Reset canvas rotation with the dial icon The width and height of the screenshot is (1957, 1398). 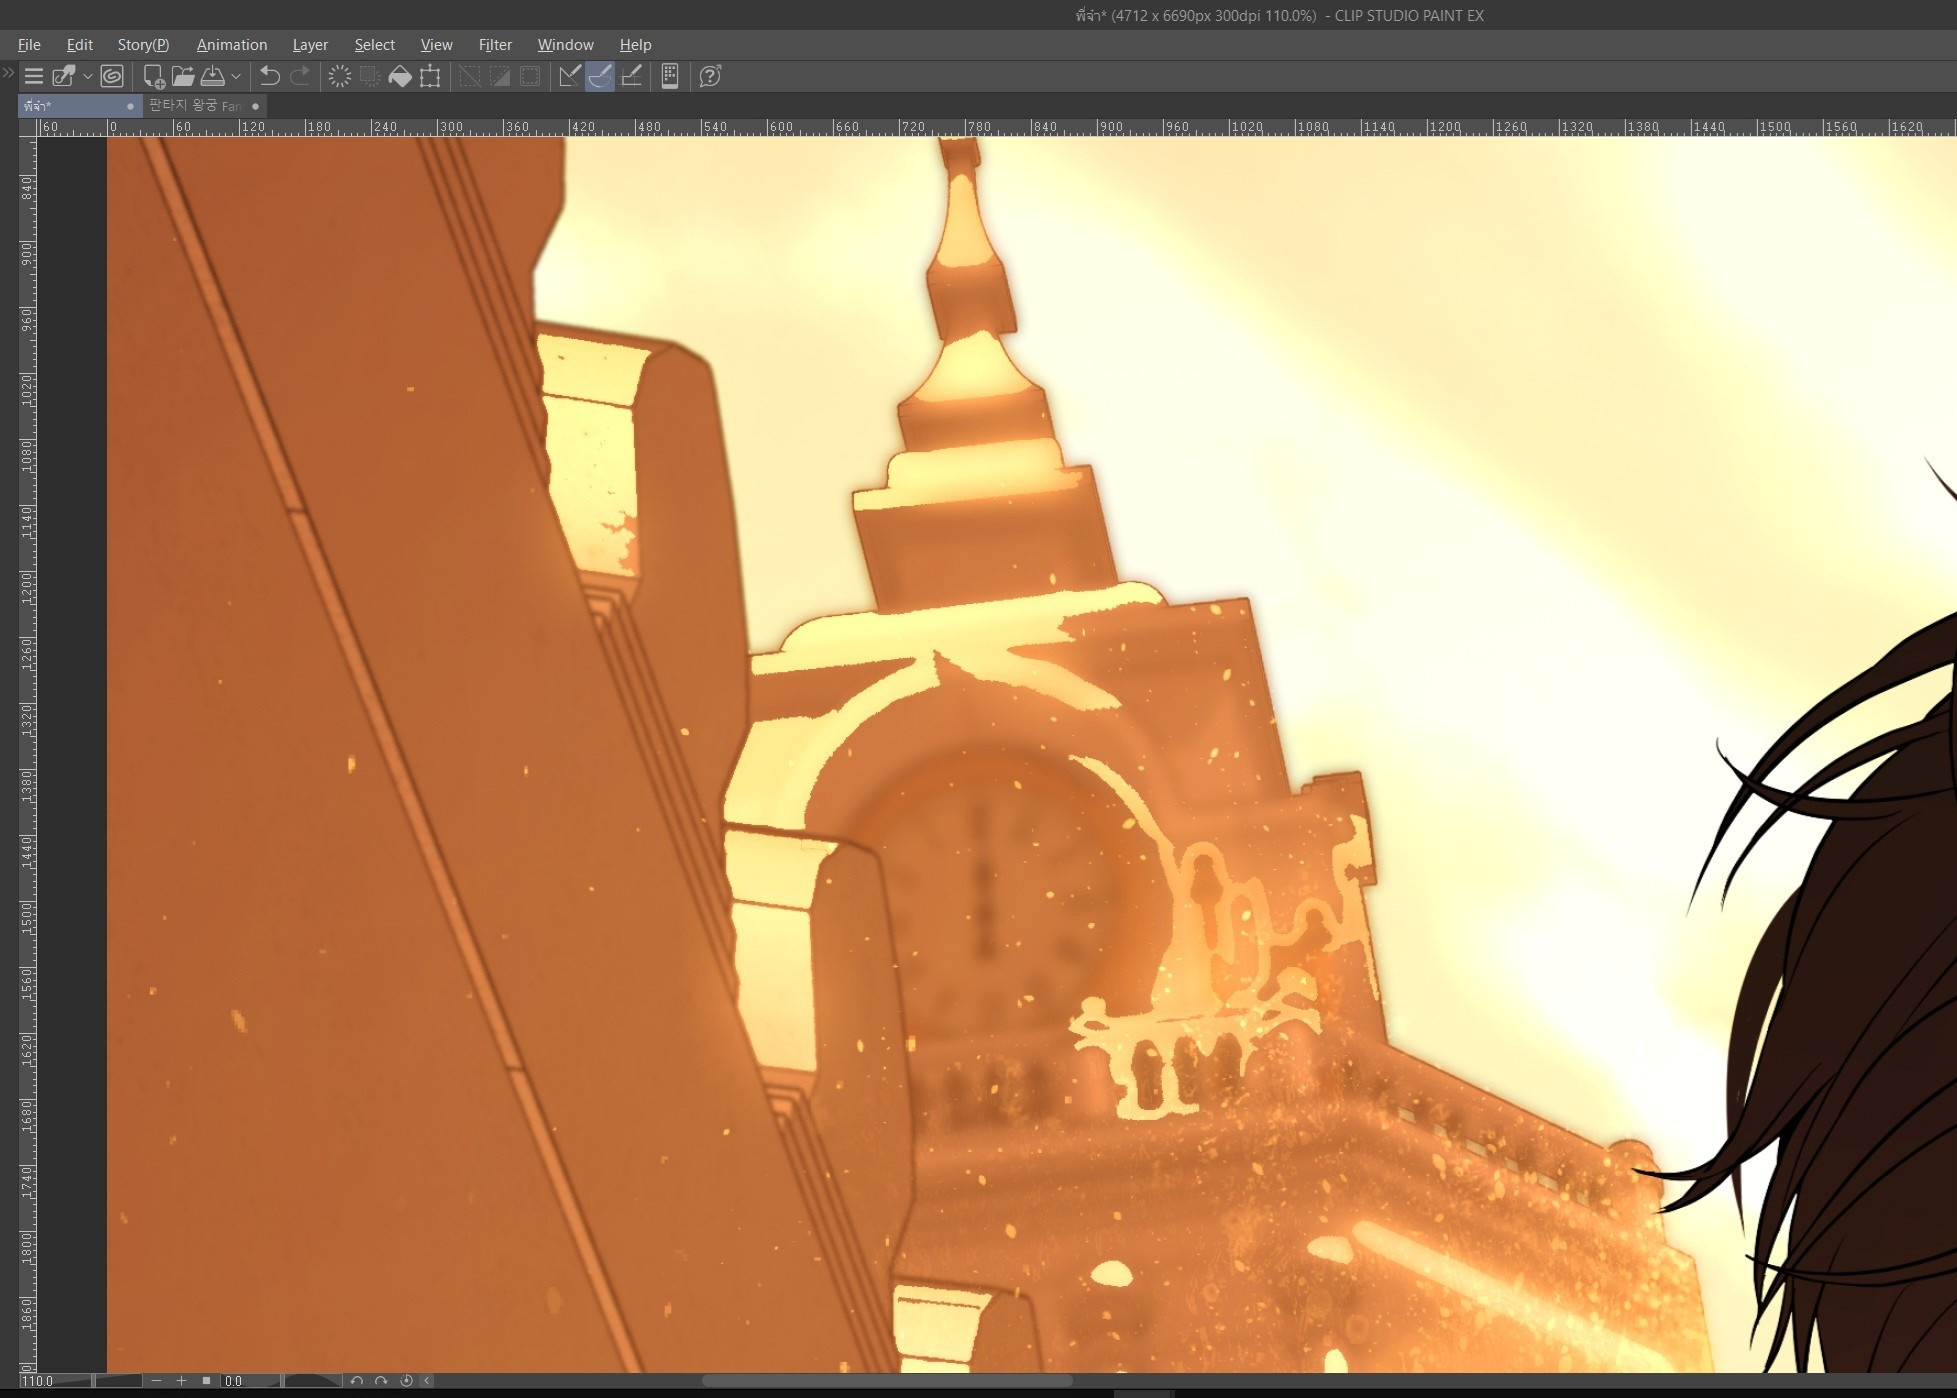click(406, 1381)
